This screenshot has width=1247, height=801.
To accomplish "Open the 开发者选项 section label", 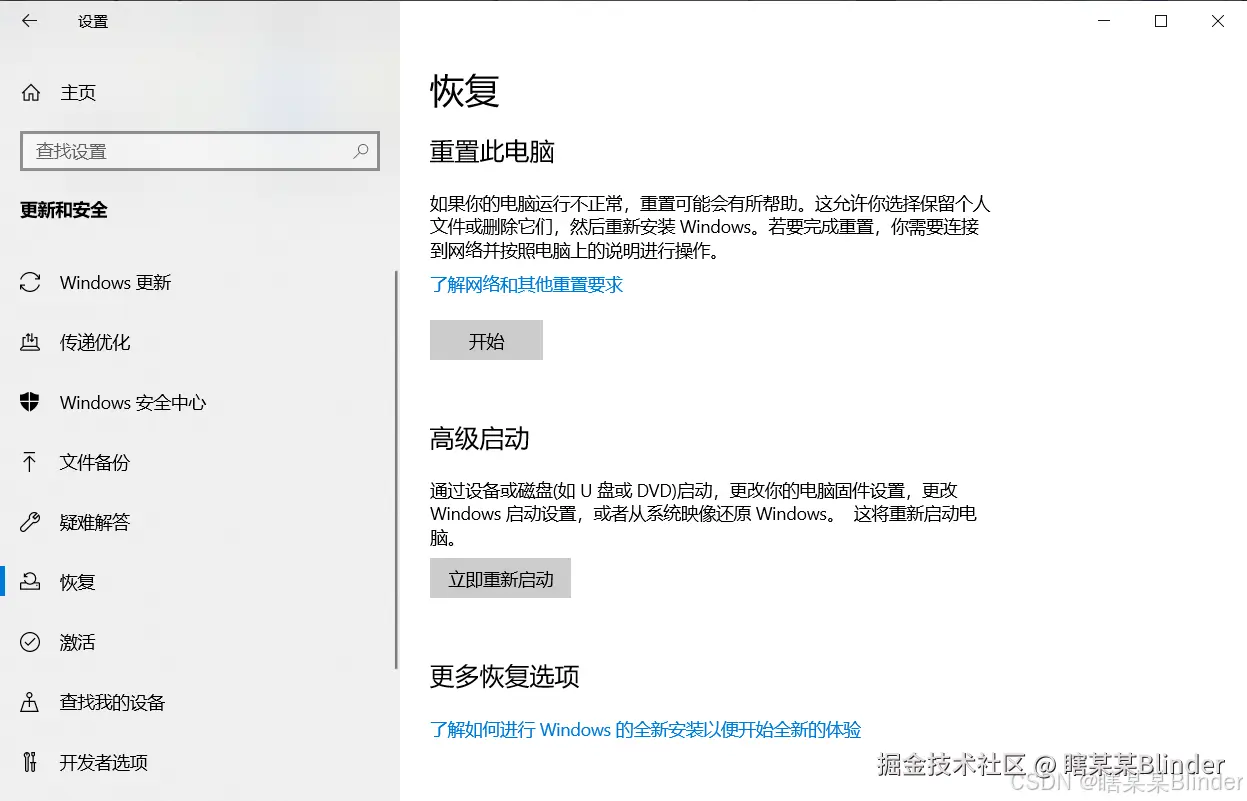I will [x=104, y=762].
